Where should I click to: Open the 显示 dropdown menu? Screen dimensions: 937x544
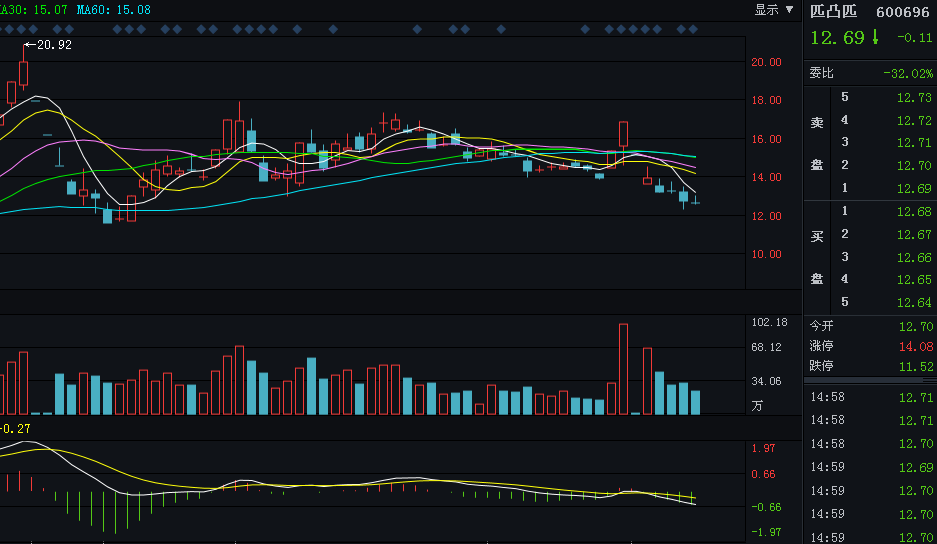coord(774,10)
